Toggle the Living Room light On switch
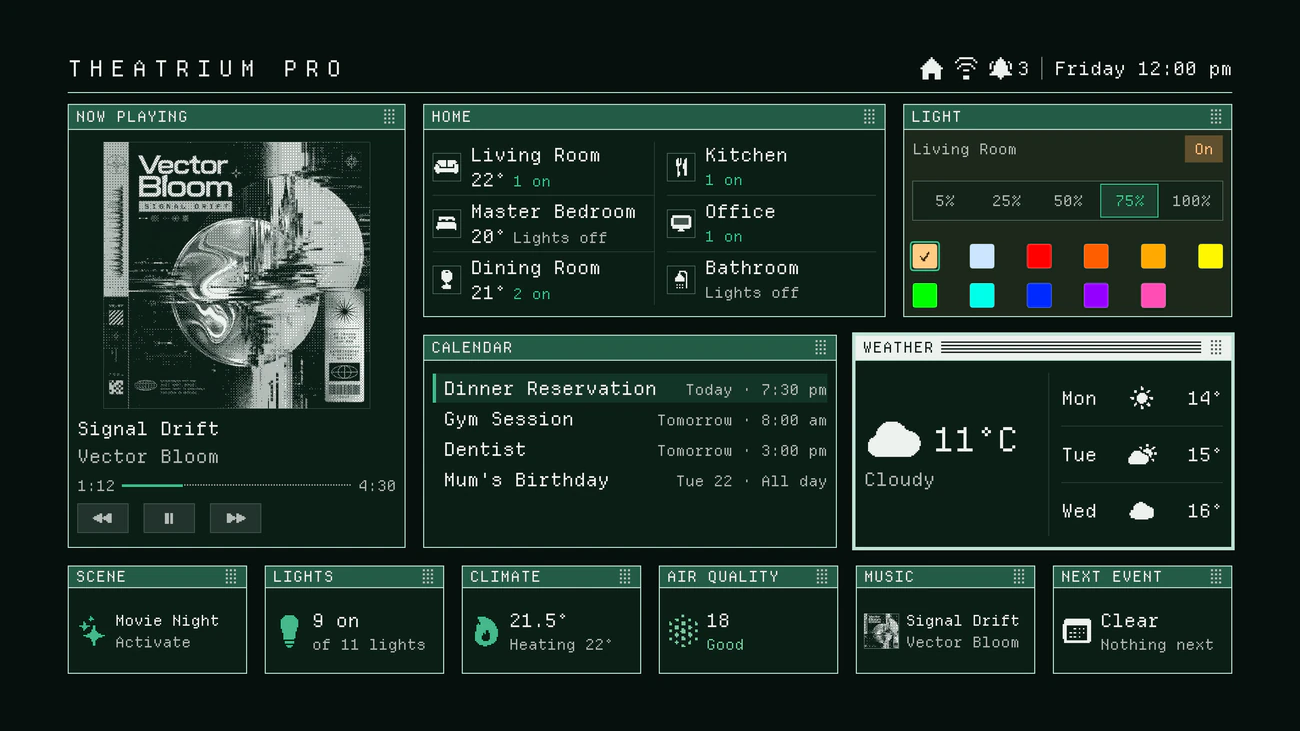Viewport: 1300px width, 731px height. click(x=1203, y=149)
